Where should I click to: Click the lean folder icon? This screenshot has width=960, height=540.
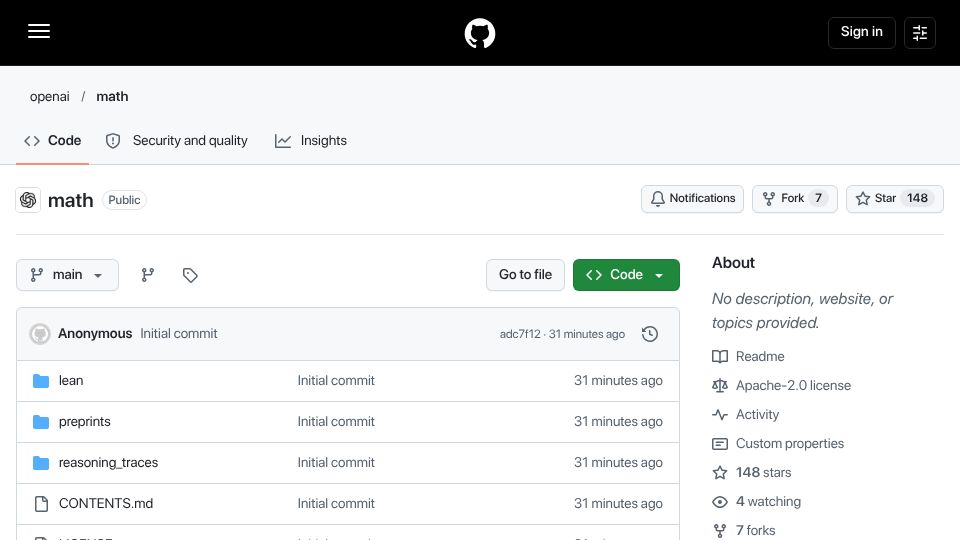[41, 381]
